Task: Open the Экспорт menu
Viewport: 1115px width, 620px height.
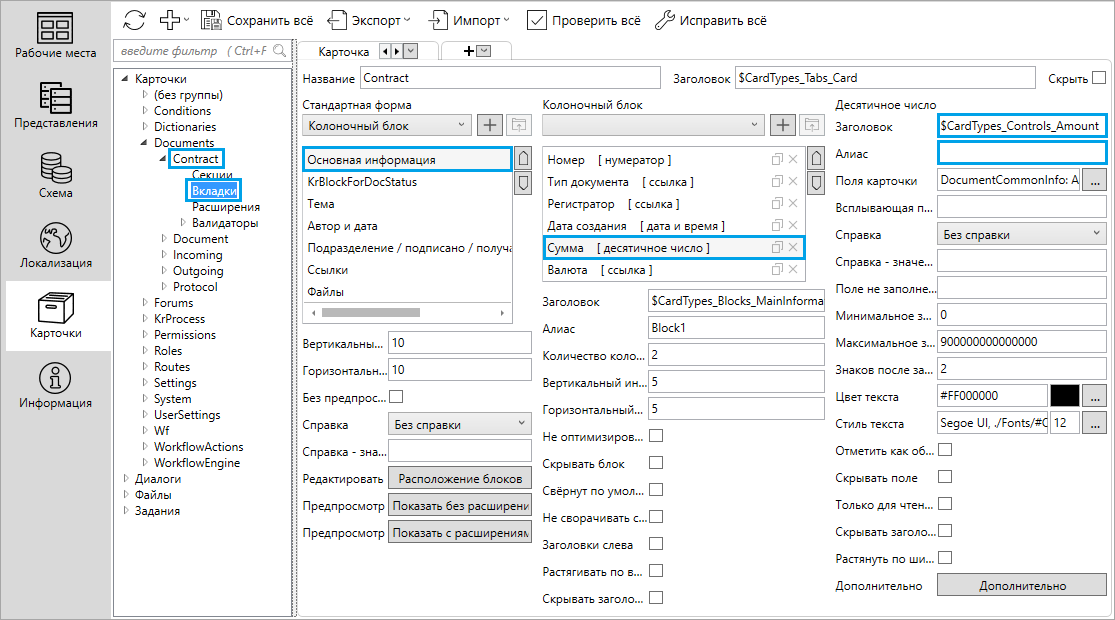Action: tap(369, 19)
